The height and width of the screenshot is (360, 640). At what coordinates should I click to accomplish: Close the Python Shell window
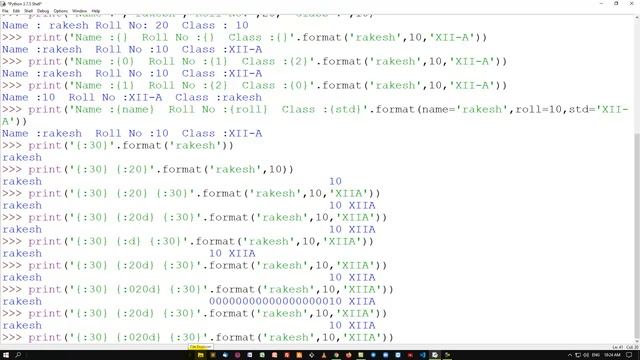631,3
